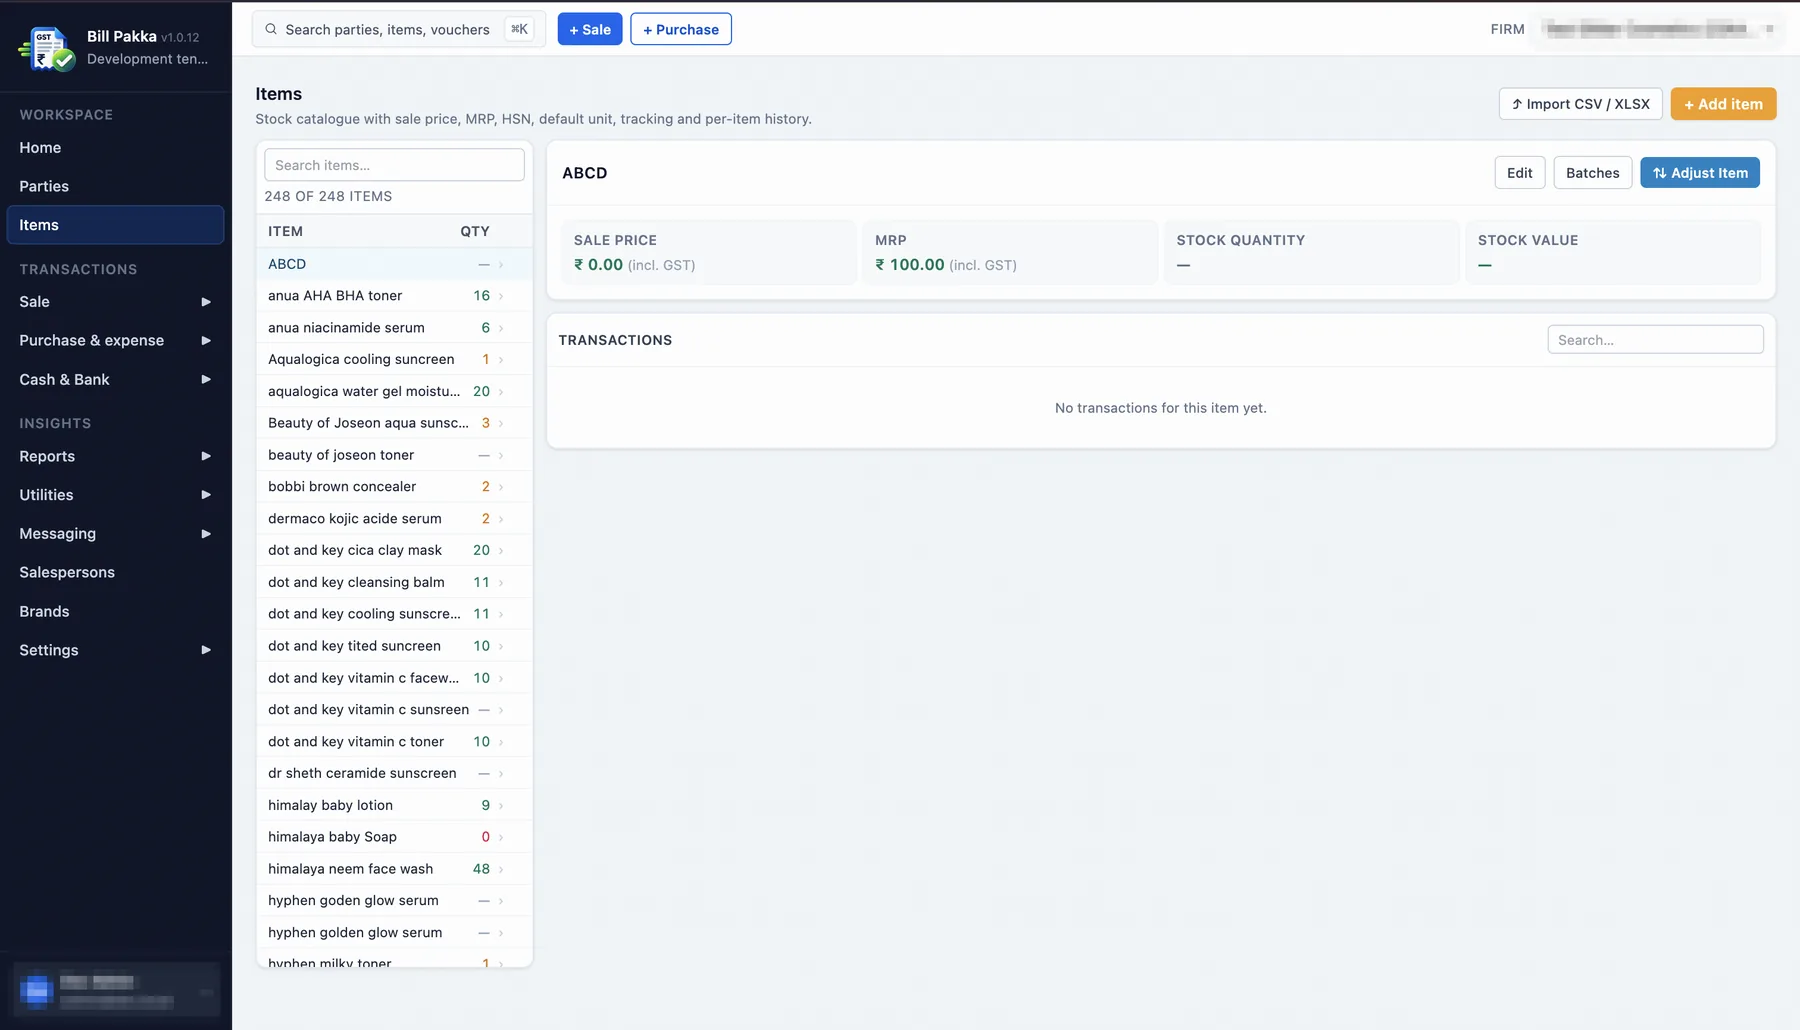This screenshot has width=1800, height=1030.
Task: Select himalaya neem face wash
Action: (x=394, y=869)
